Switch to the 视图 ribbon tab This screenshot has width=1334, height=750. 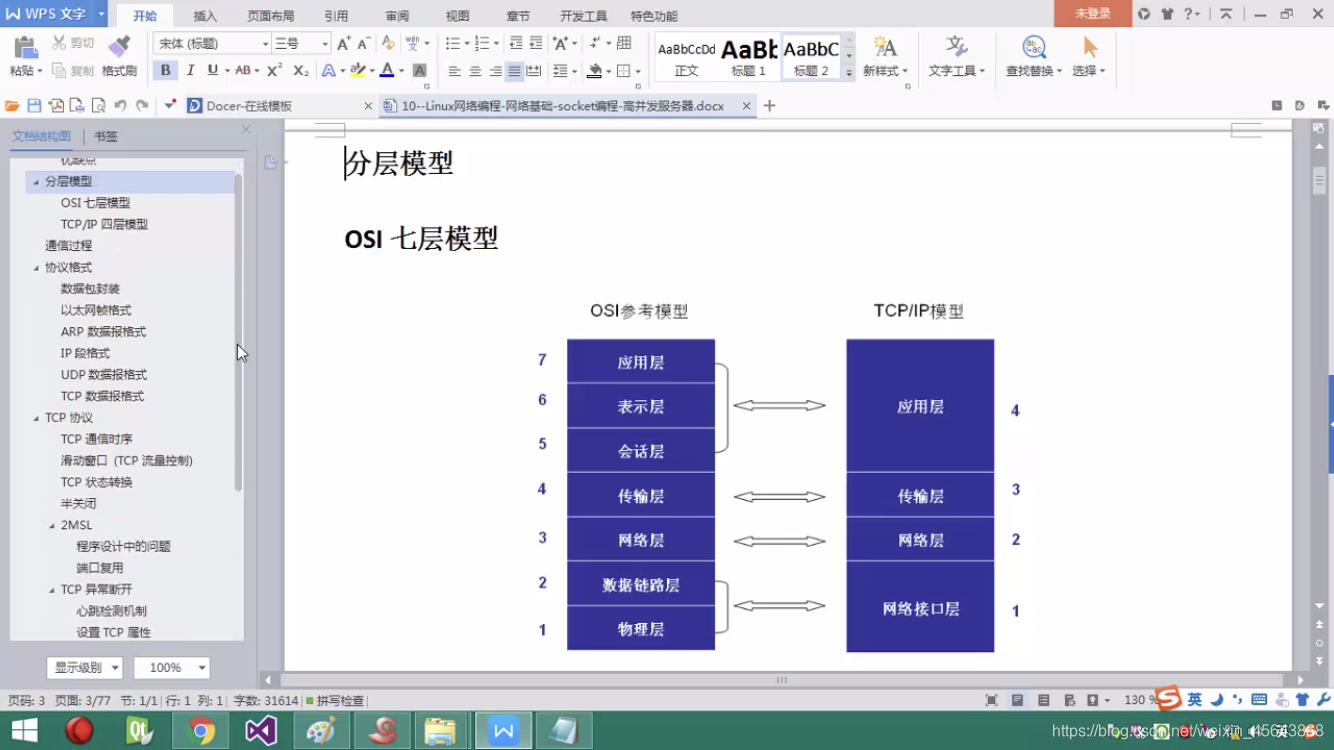pyautogui.click(x=457, y=16)
